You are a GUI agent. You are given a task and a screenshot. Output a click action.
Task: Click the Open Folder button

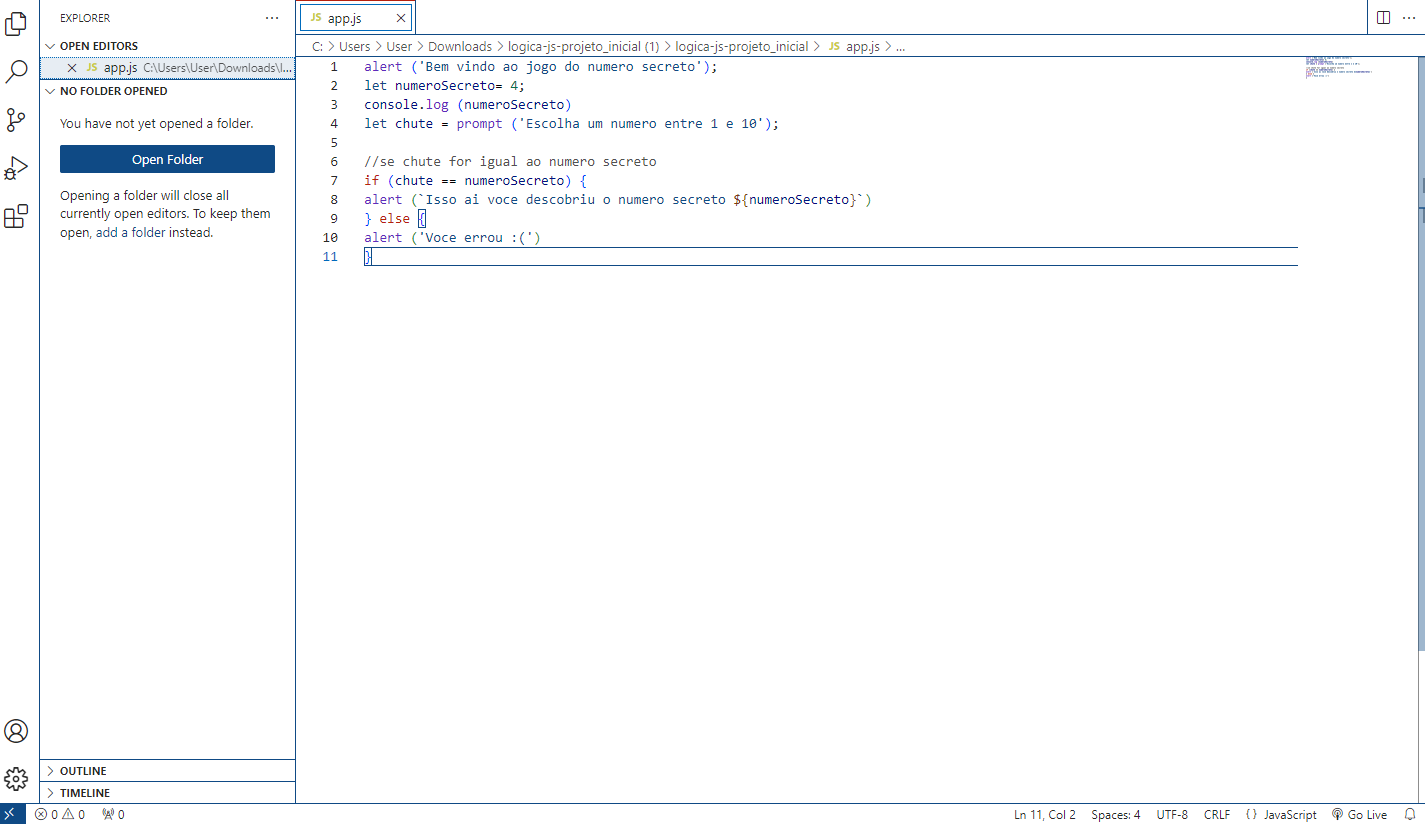pos(167,159)
